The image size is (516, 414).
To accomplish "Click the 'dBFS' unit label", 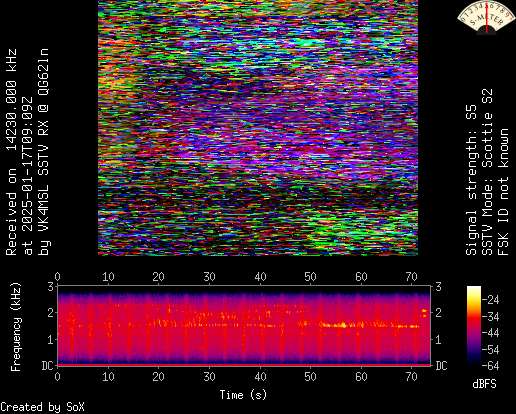I will coord(484,384).
